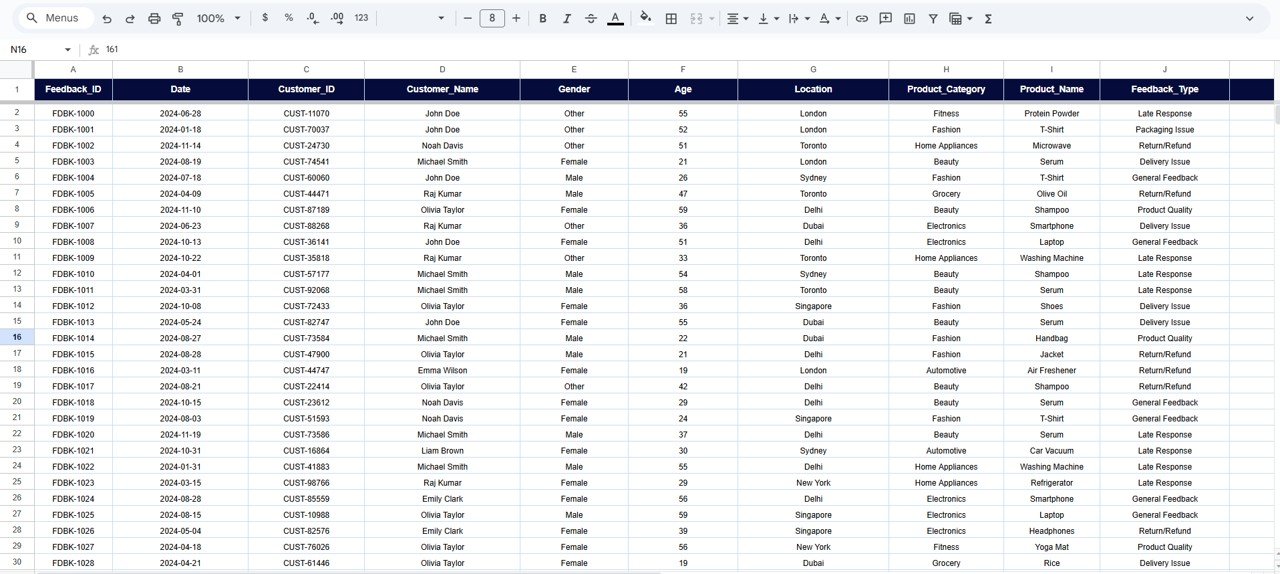Toggle italic formatting
1280x574 pixels.
(567, 18)
